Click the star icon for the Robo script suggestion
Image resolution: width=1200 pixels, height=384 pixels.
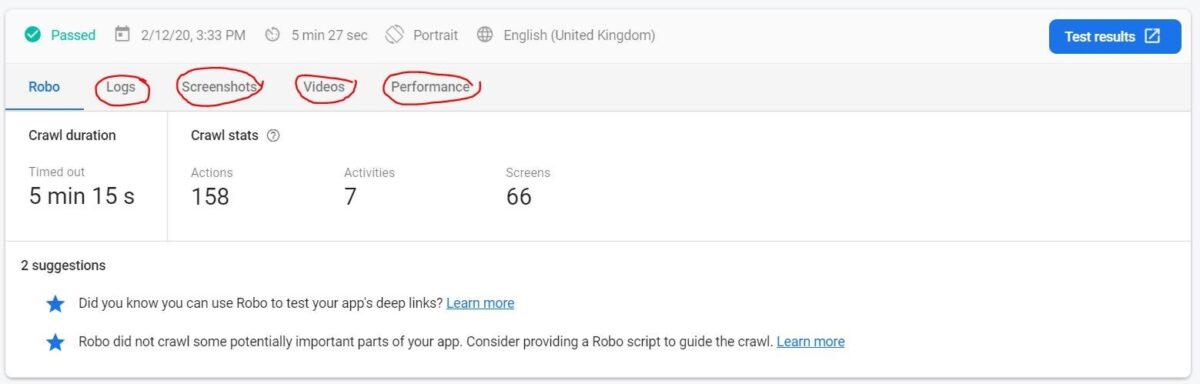click(55, 342)
